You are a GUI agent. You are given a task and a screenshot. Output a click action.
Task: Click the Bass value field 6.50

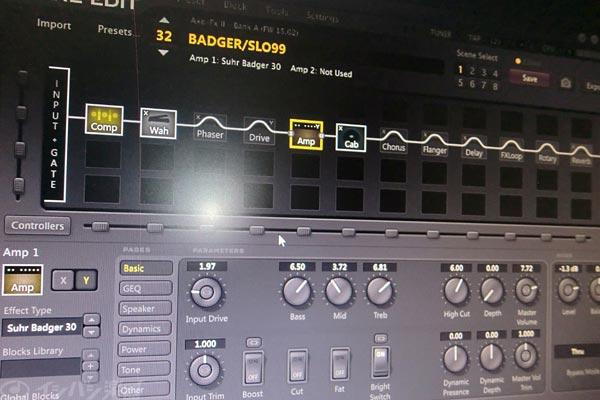pos(297,267)
